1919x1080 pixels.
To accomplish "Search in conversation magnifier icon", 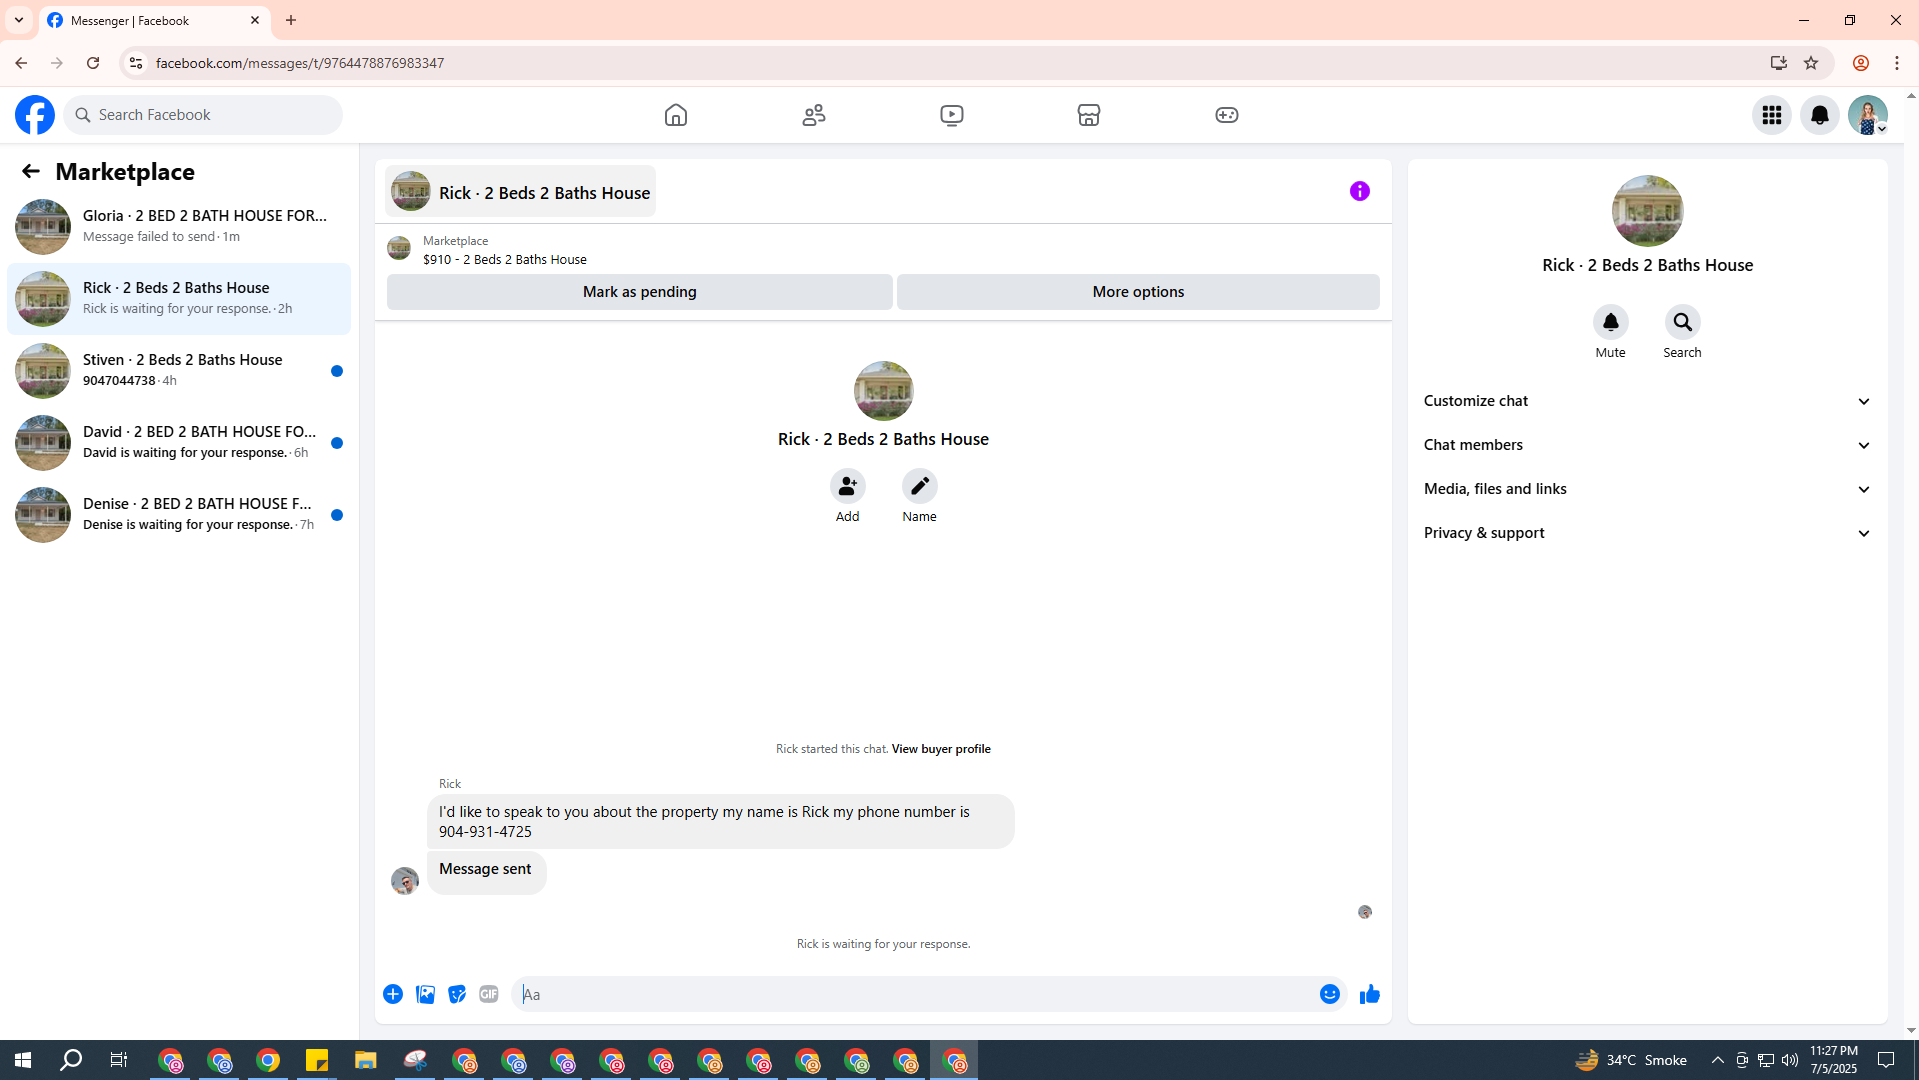I will pos(1682,322).
